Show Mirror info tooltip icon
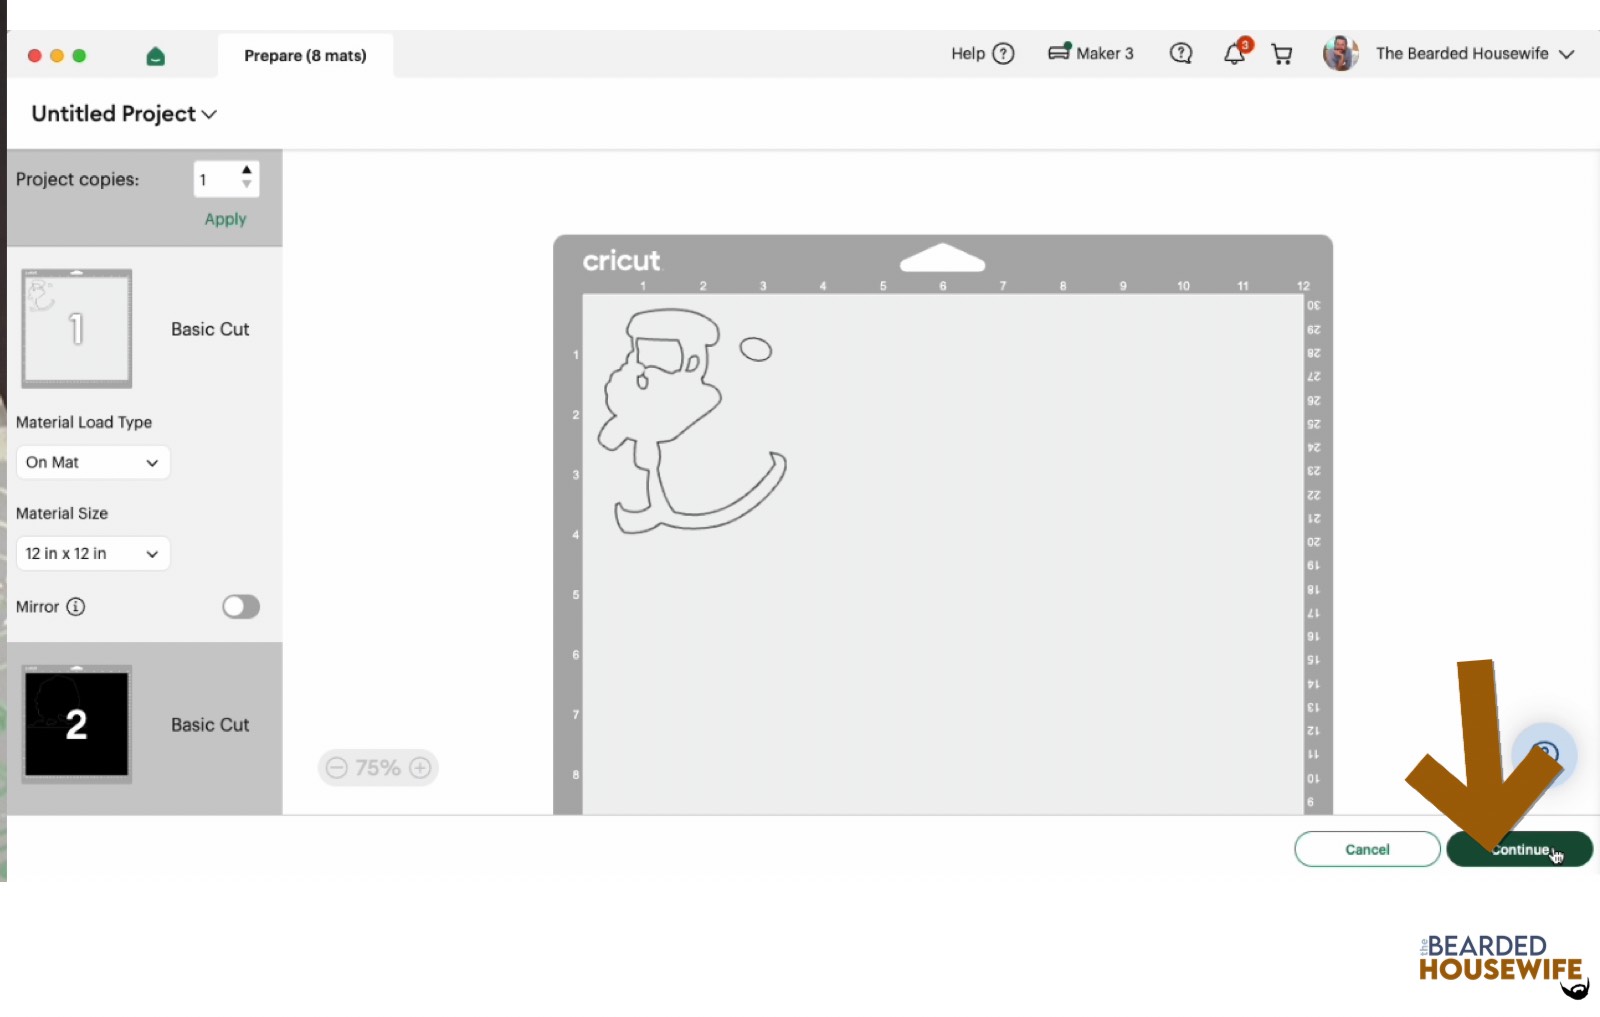Viewport: 1600px width, 1017px height. tap(76, 607)
